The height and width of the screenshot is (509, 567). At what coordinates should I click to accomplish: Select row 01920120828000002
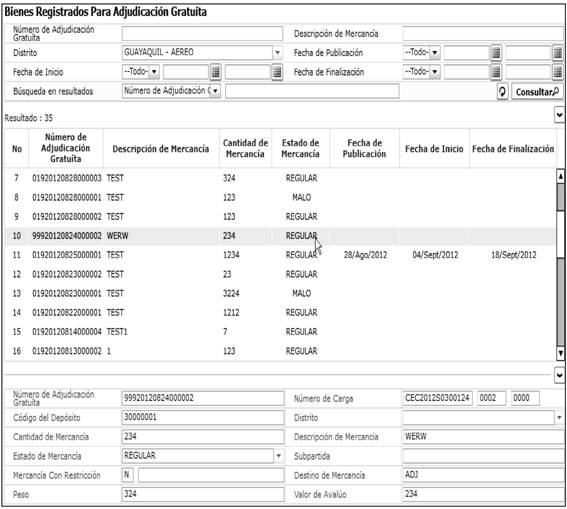point(280,217)
